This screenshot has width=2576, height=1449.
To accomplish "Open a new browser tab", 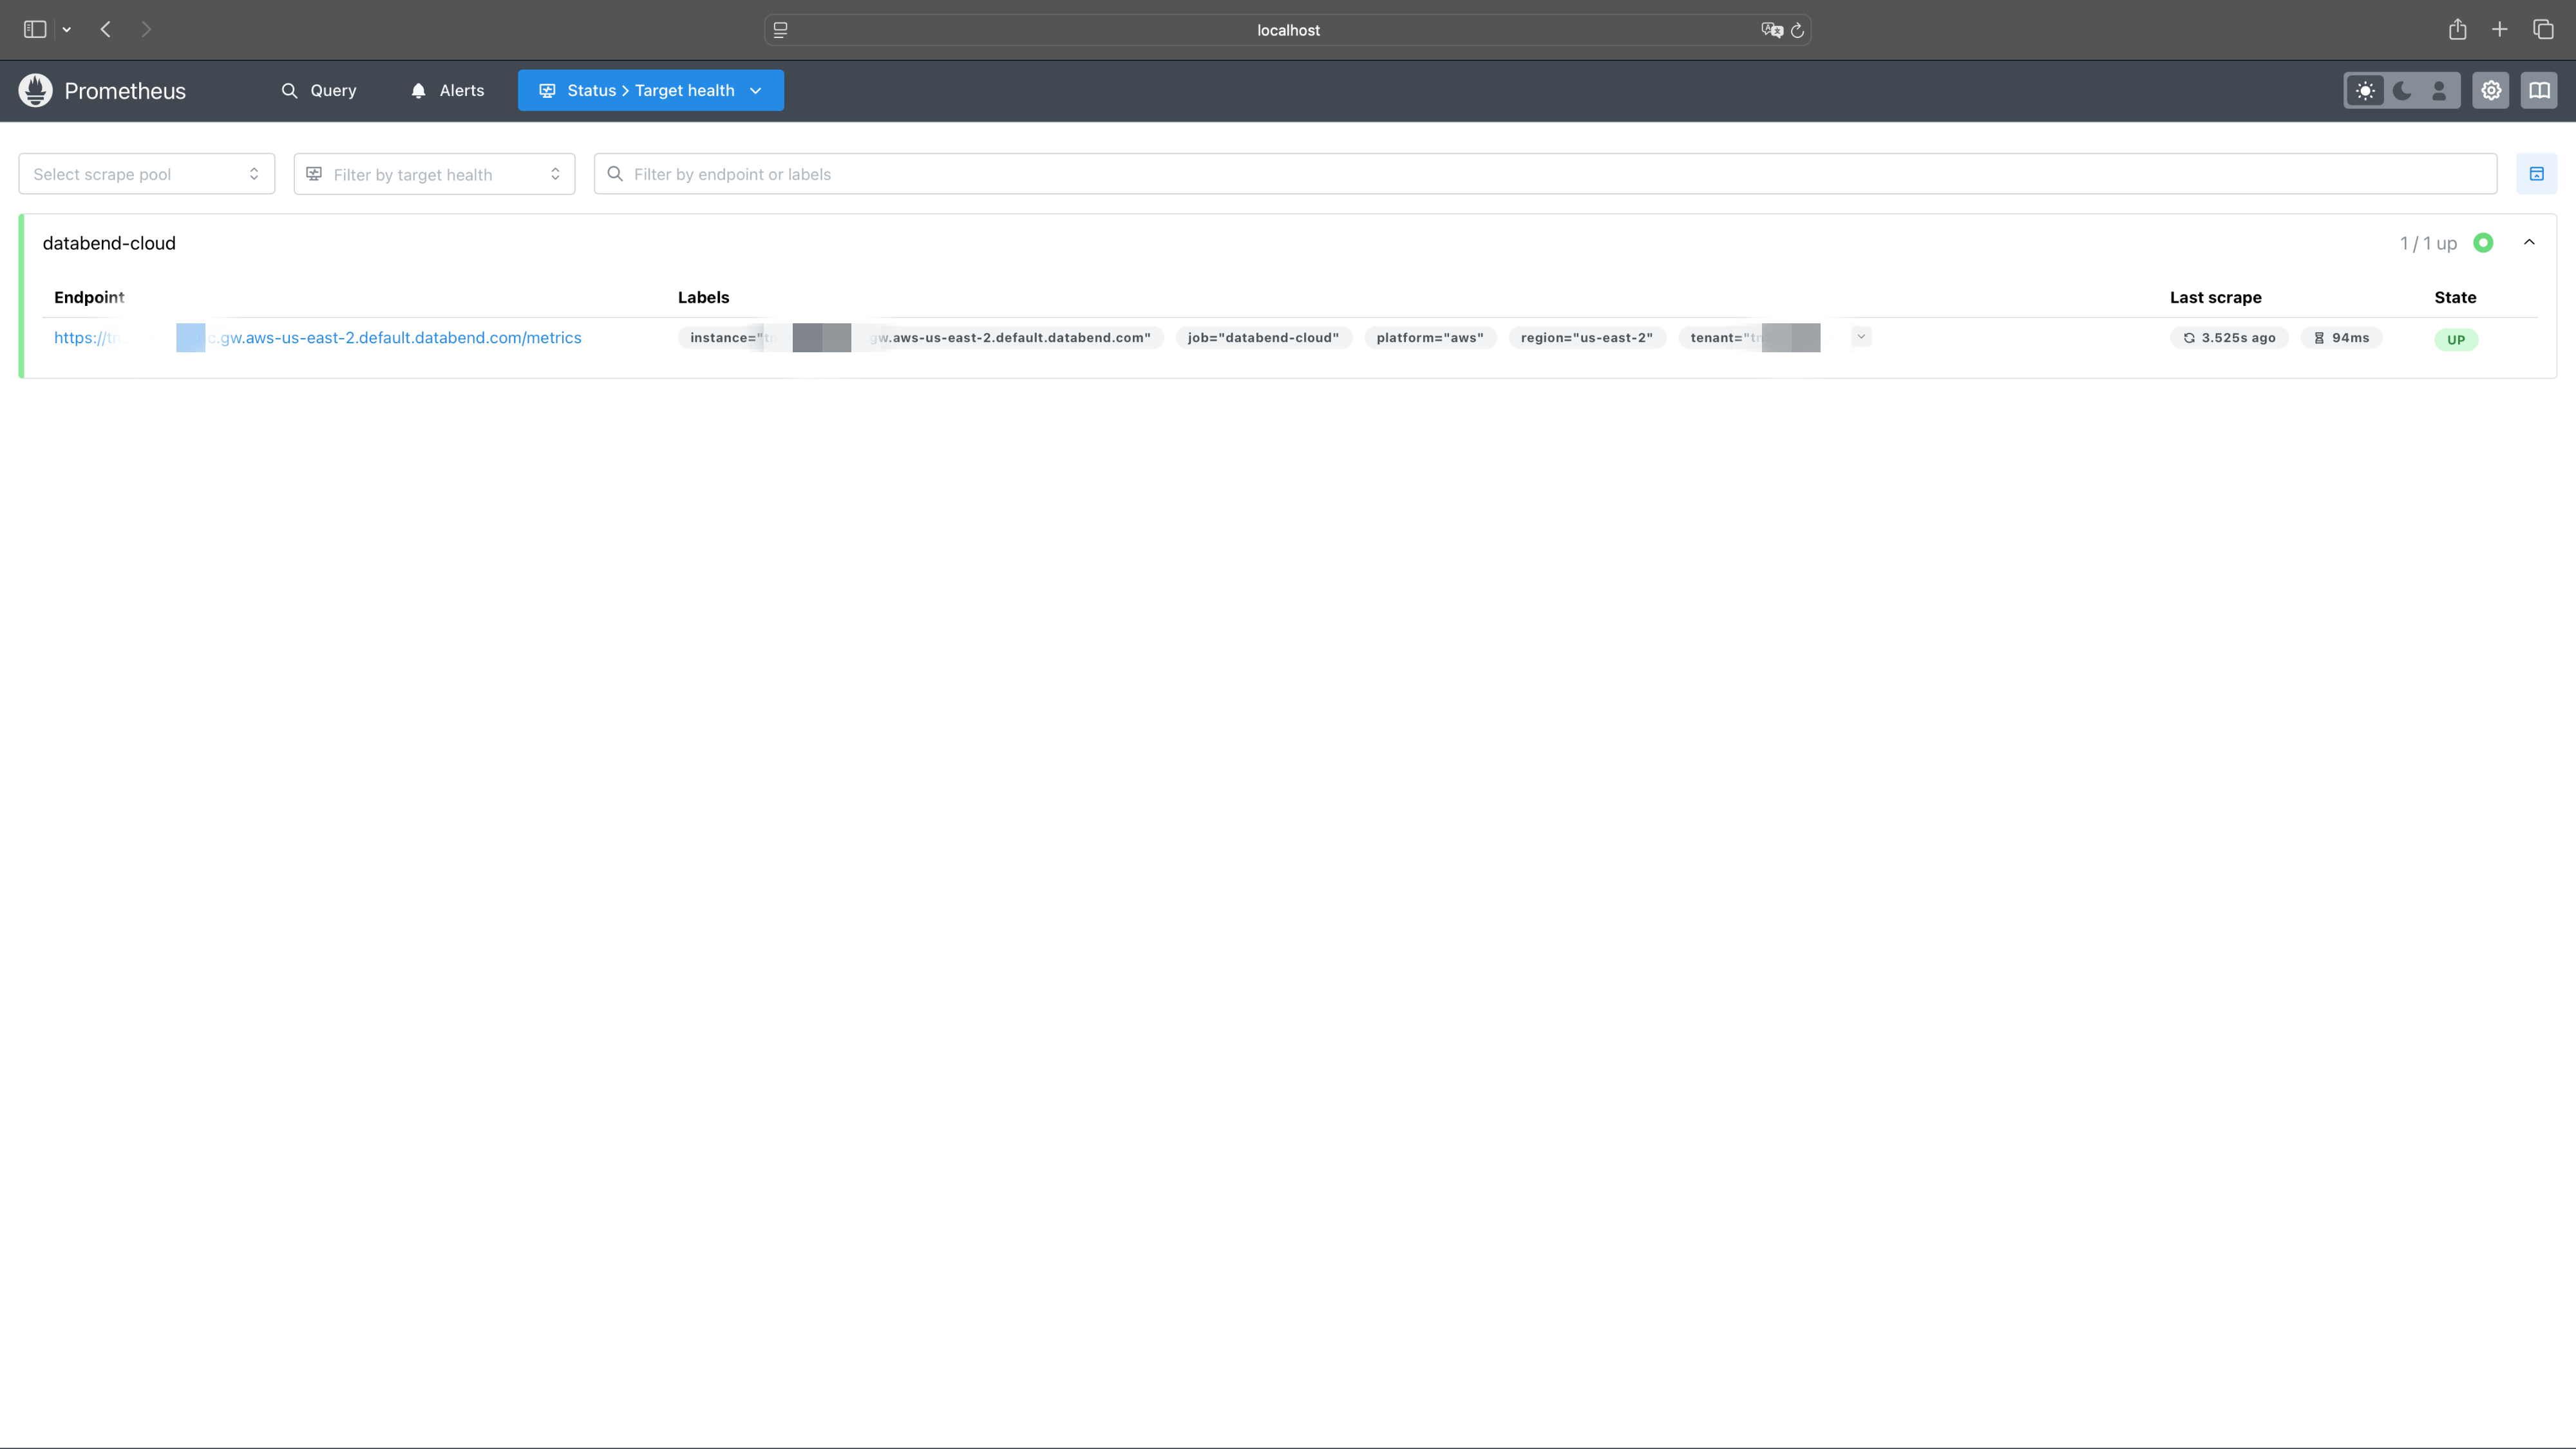I will click(2499, 30).
